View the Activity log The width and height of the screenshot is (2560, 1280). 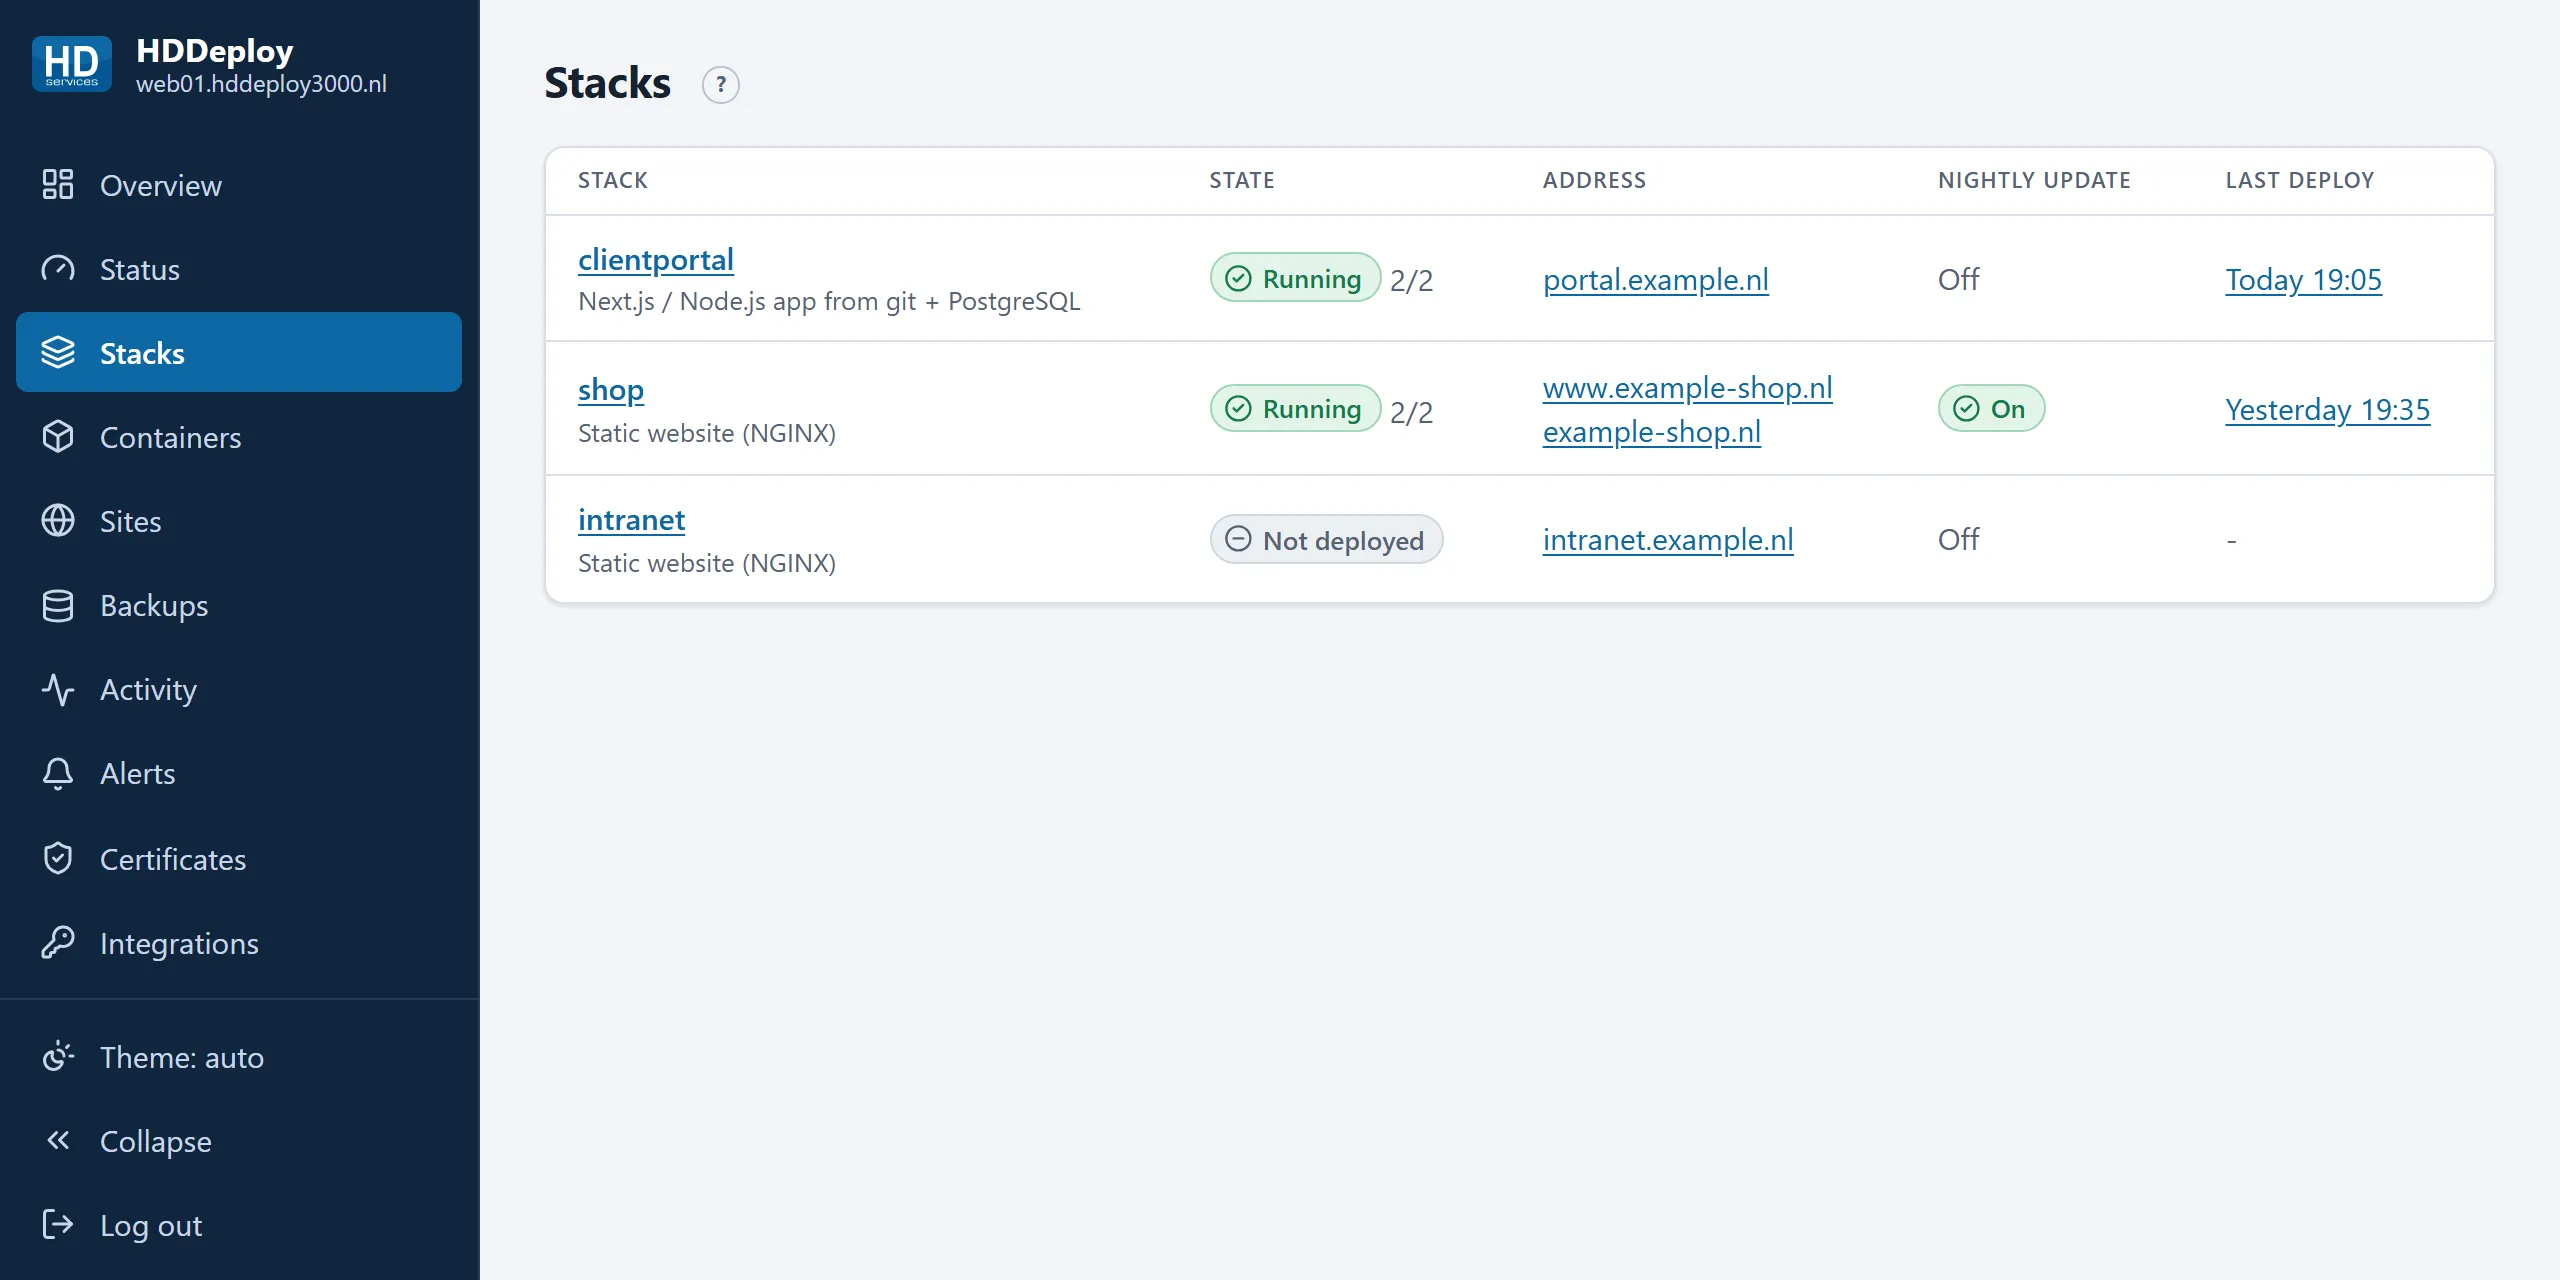pyautogui.click(x=239, y=689)
